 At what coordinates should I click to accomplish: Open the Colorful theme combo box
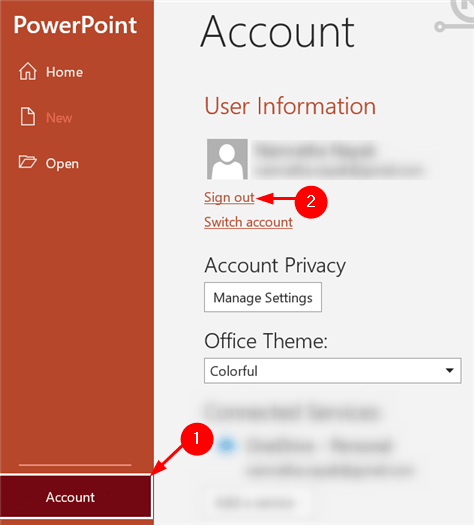pyautogui.click(x=332, y=371)
